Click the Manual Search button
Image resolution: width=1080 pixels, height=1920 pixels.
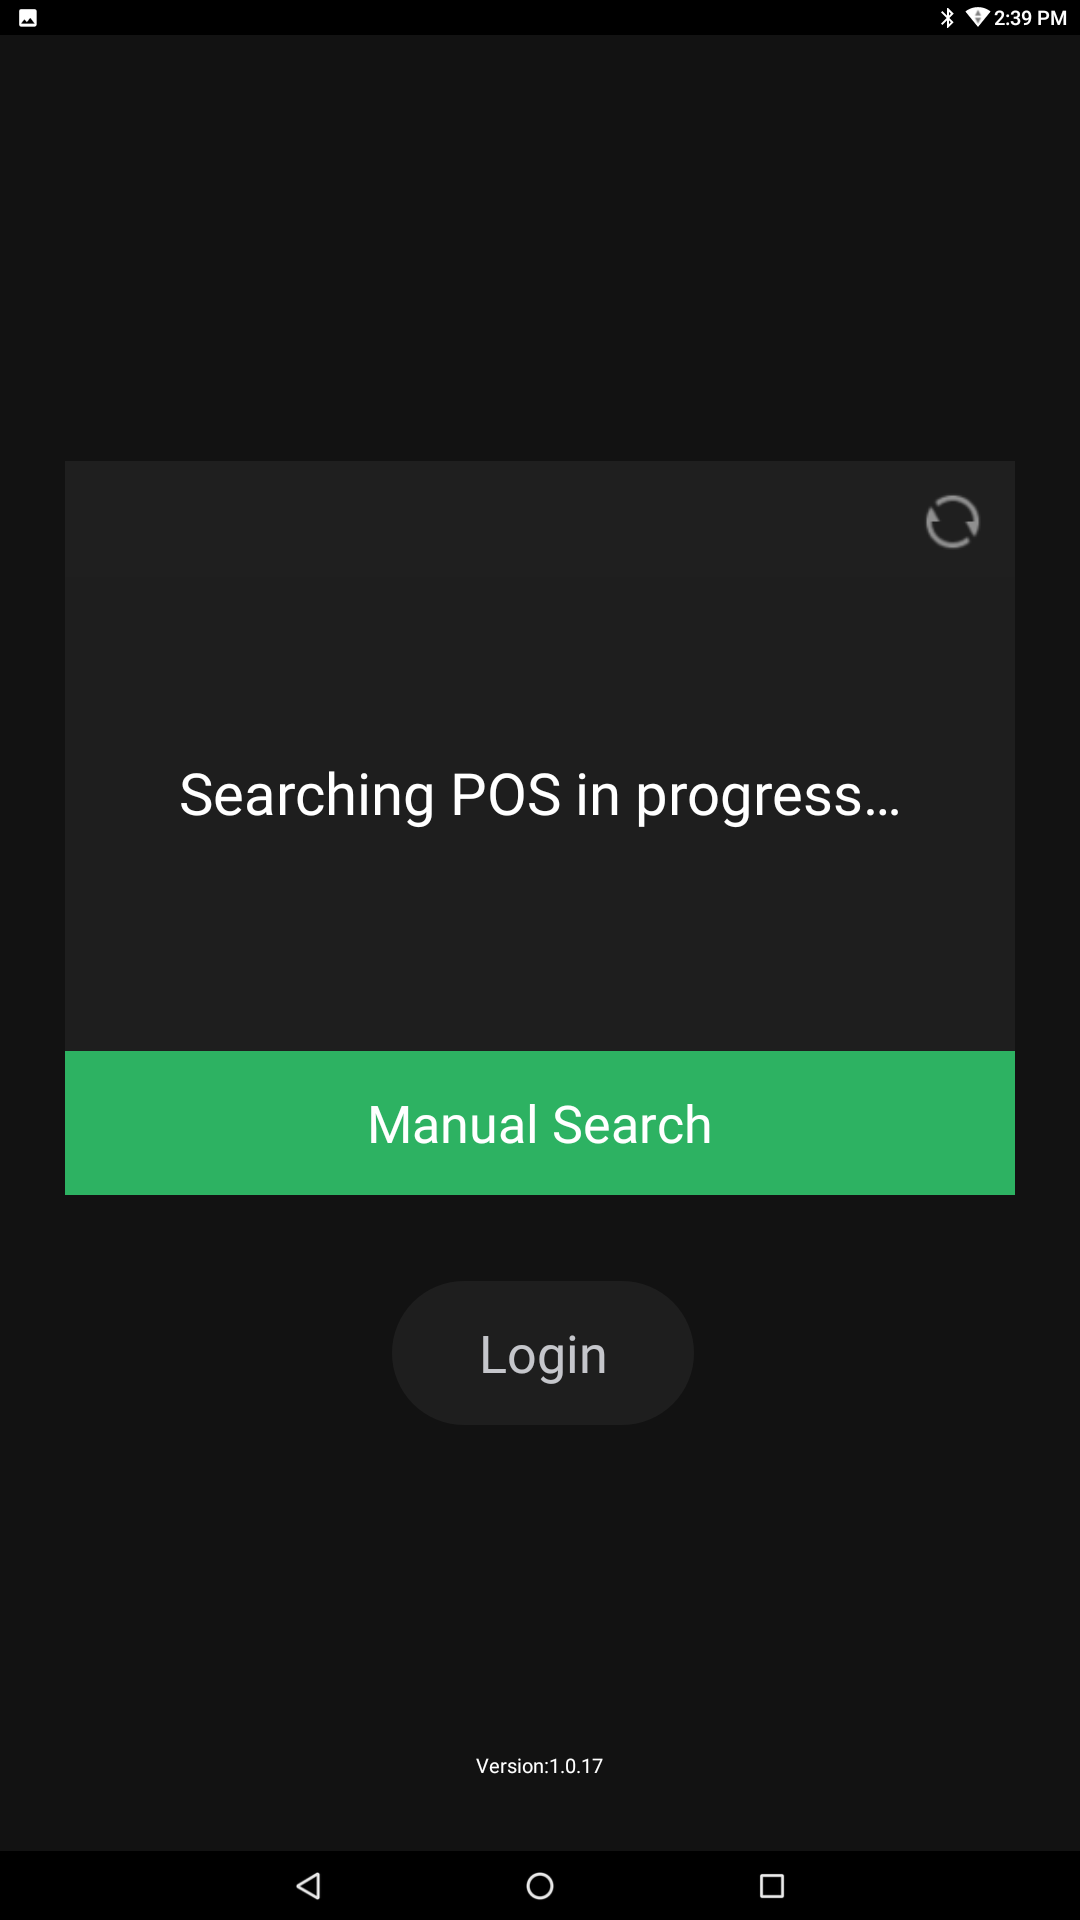[540, 1123]
